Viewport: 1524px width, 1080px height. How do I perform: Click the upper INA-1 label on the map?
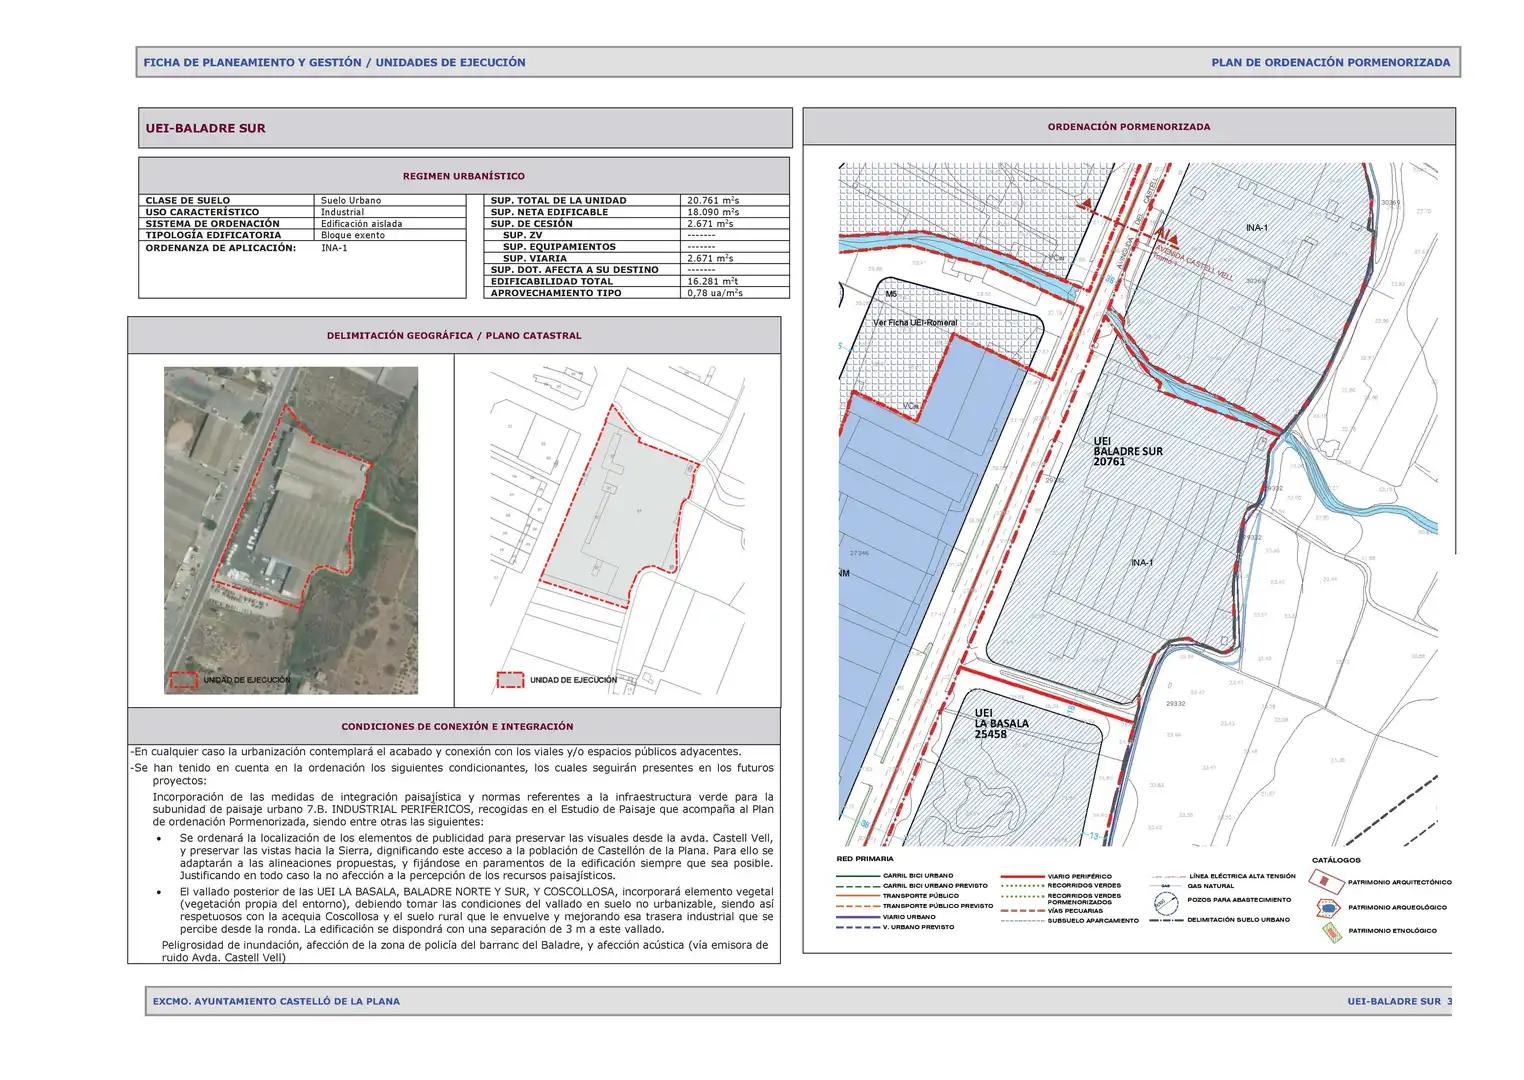click(x=1257, y=228)
